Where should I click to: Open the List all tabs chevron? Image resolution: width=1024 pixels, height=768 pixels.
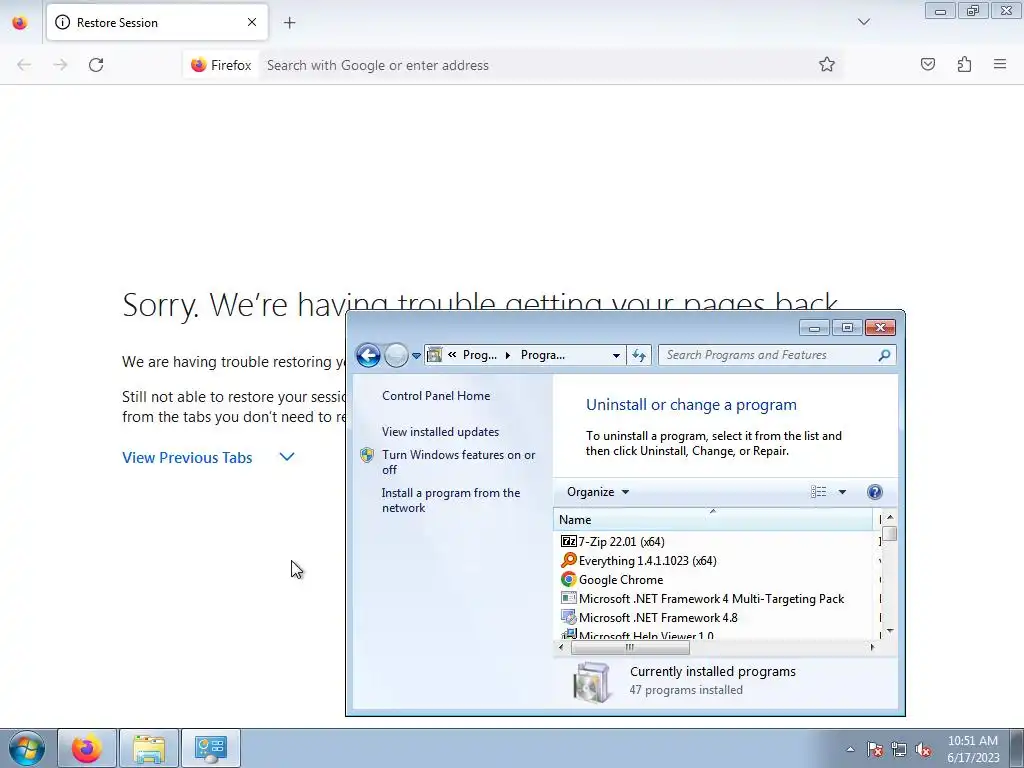click(x=864, y=22)
